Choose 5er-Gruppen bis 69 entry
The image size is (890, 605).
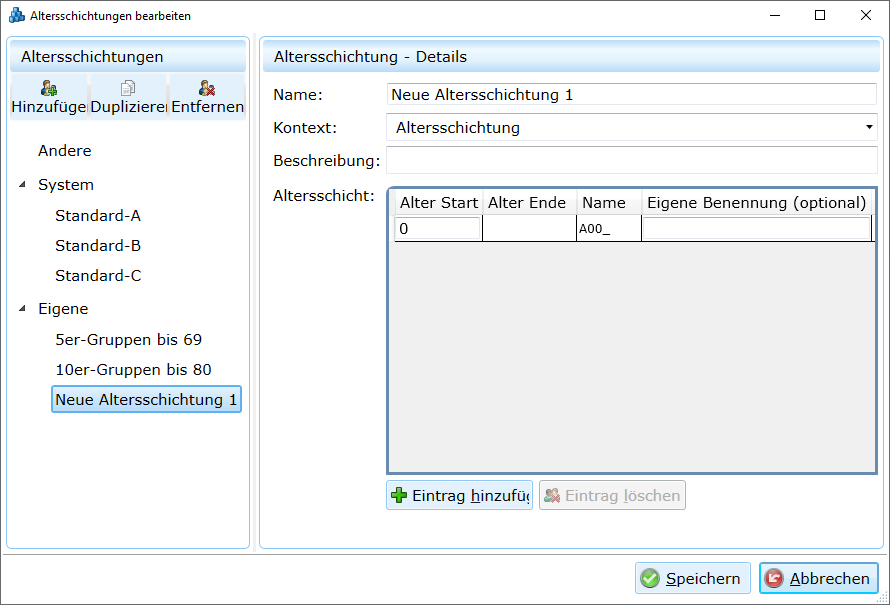click(x=128, y=340)
